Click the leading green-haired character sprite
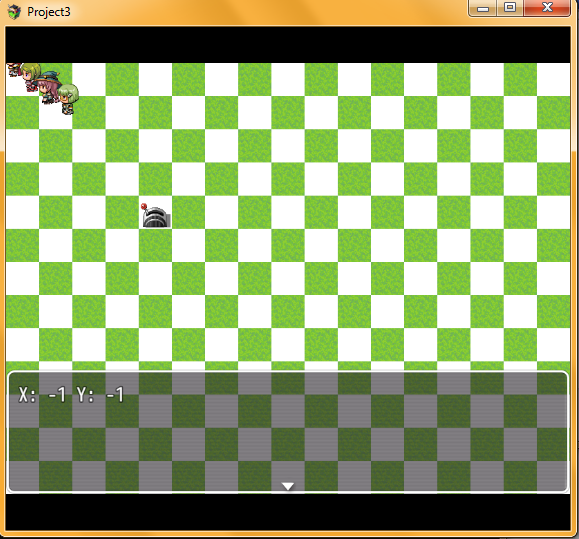This screenshot has height=539, width=579. [30, 77]
